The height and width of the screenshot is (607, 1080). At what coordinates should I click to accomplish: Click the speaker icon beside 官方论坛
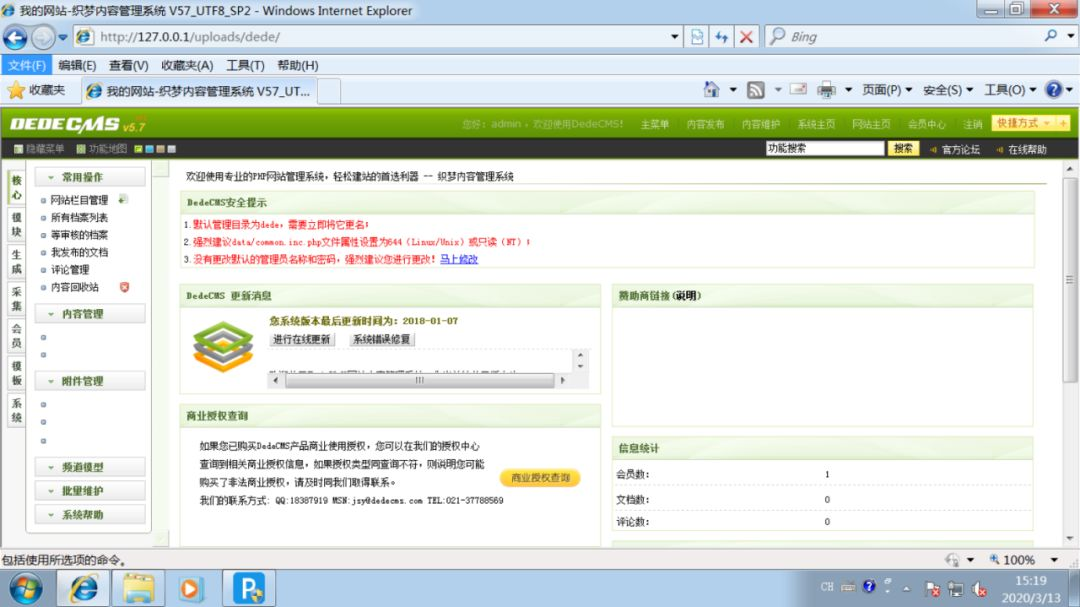(934, 149)
